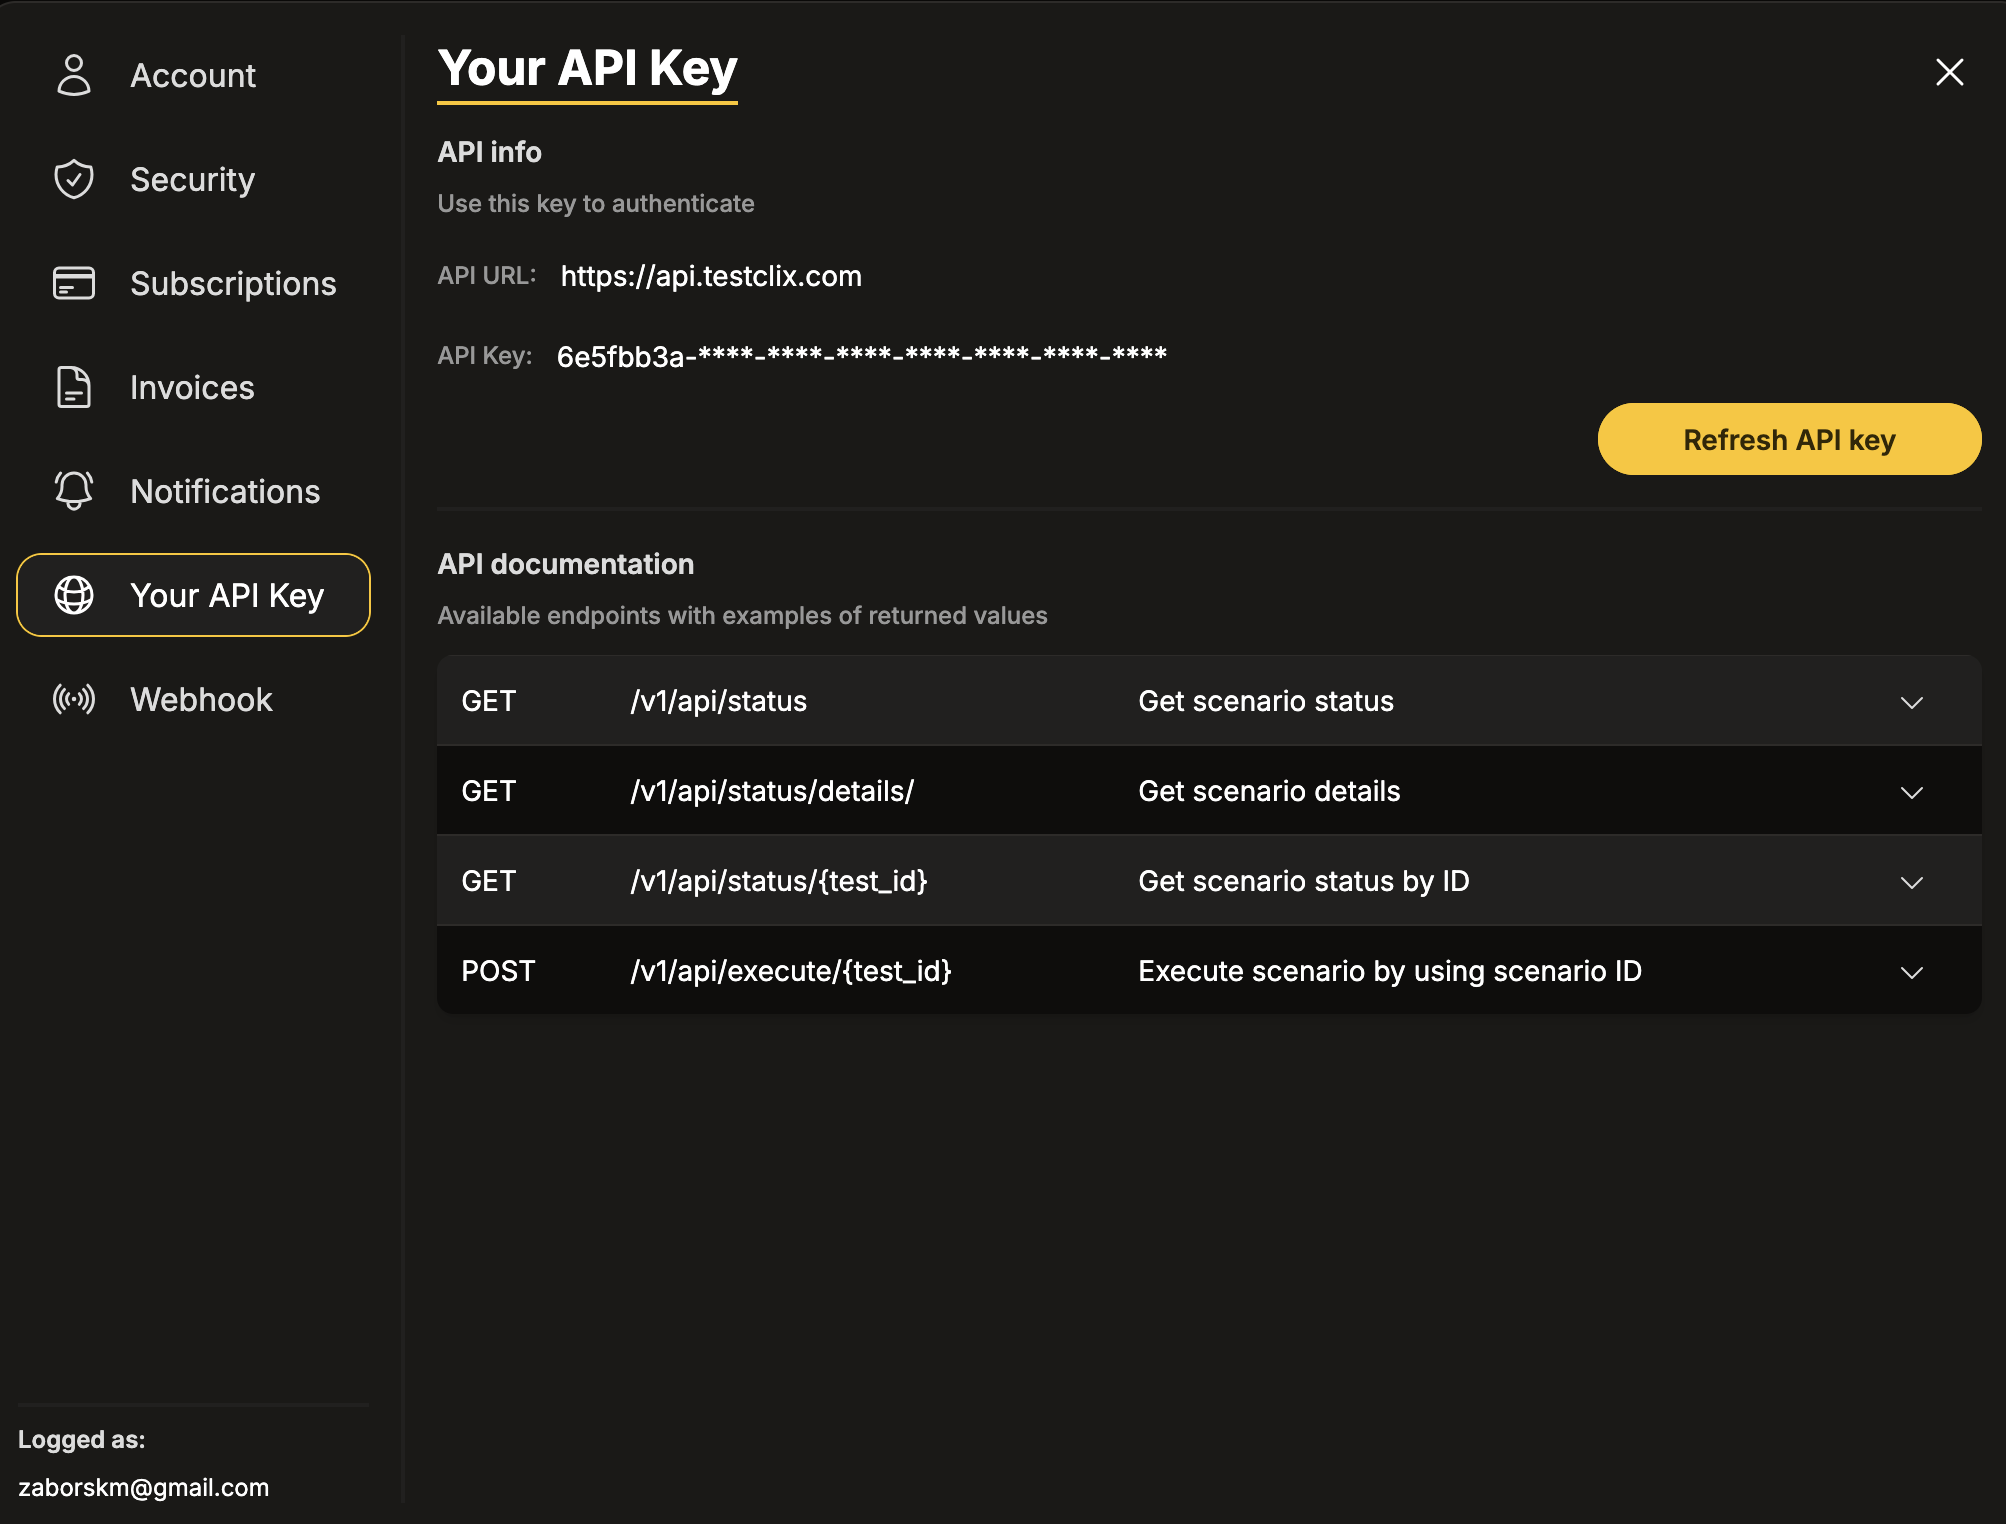
Task: Click the Notifications bell icon
Action: click(74, 491)
